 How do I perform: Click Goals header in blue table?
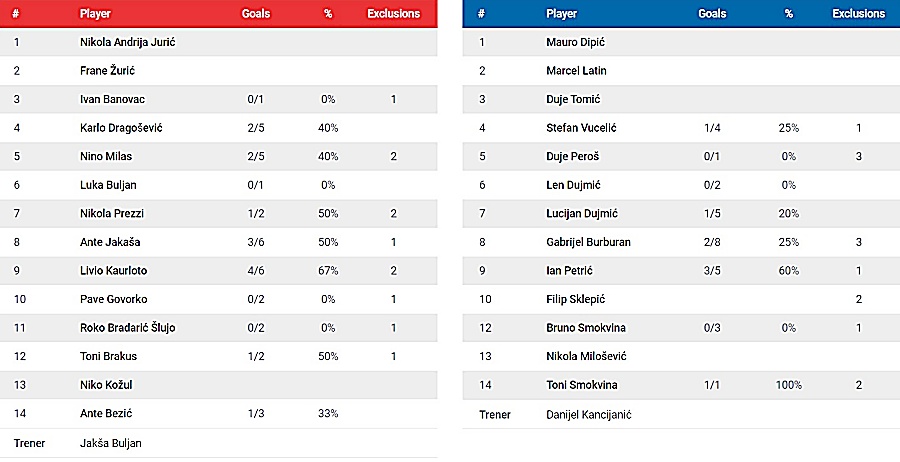tap(712, 14)
